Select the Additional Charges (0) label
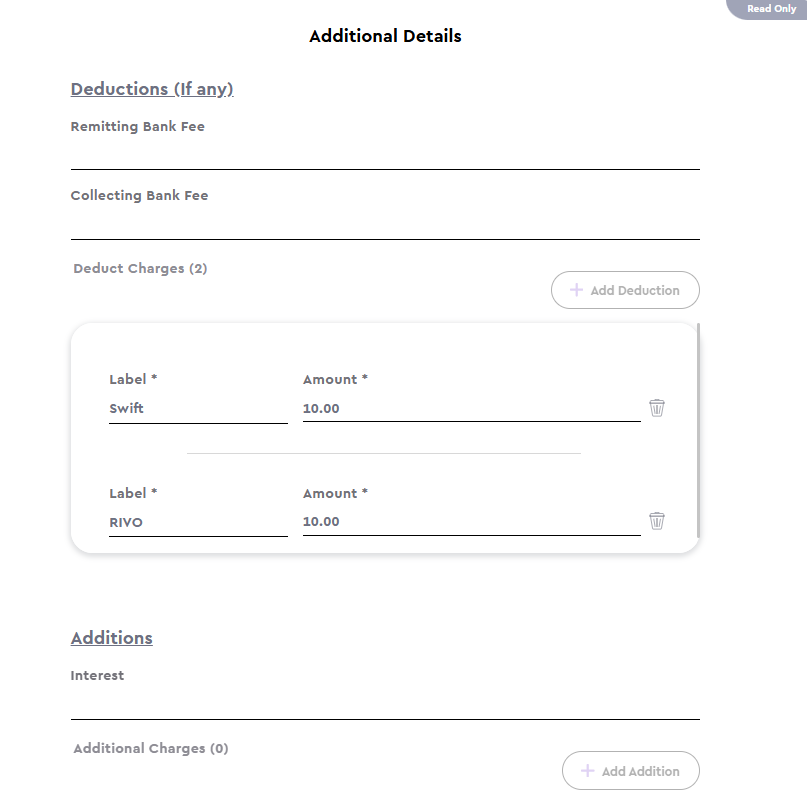This screenshot has height=790, width=807. (x=151, y=748)
